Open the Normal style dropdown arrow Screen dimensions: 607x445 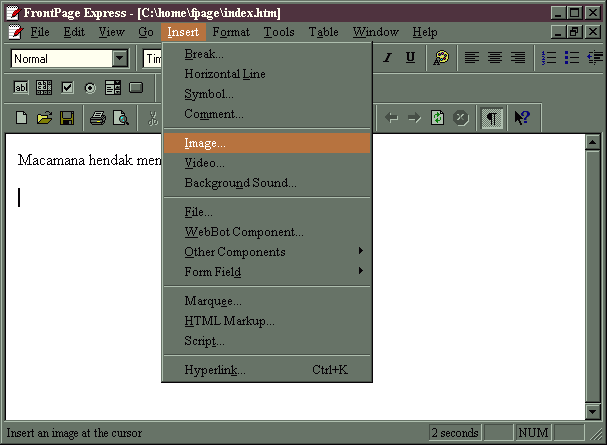coord(120,59)
